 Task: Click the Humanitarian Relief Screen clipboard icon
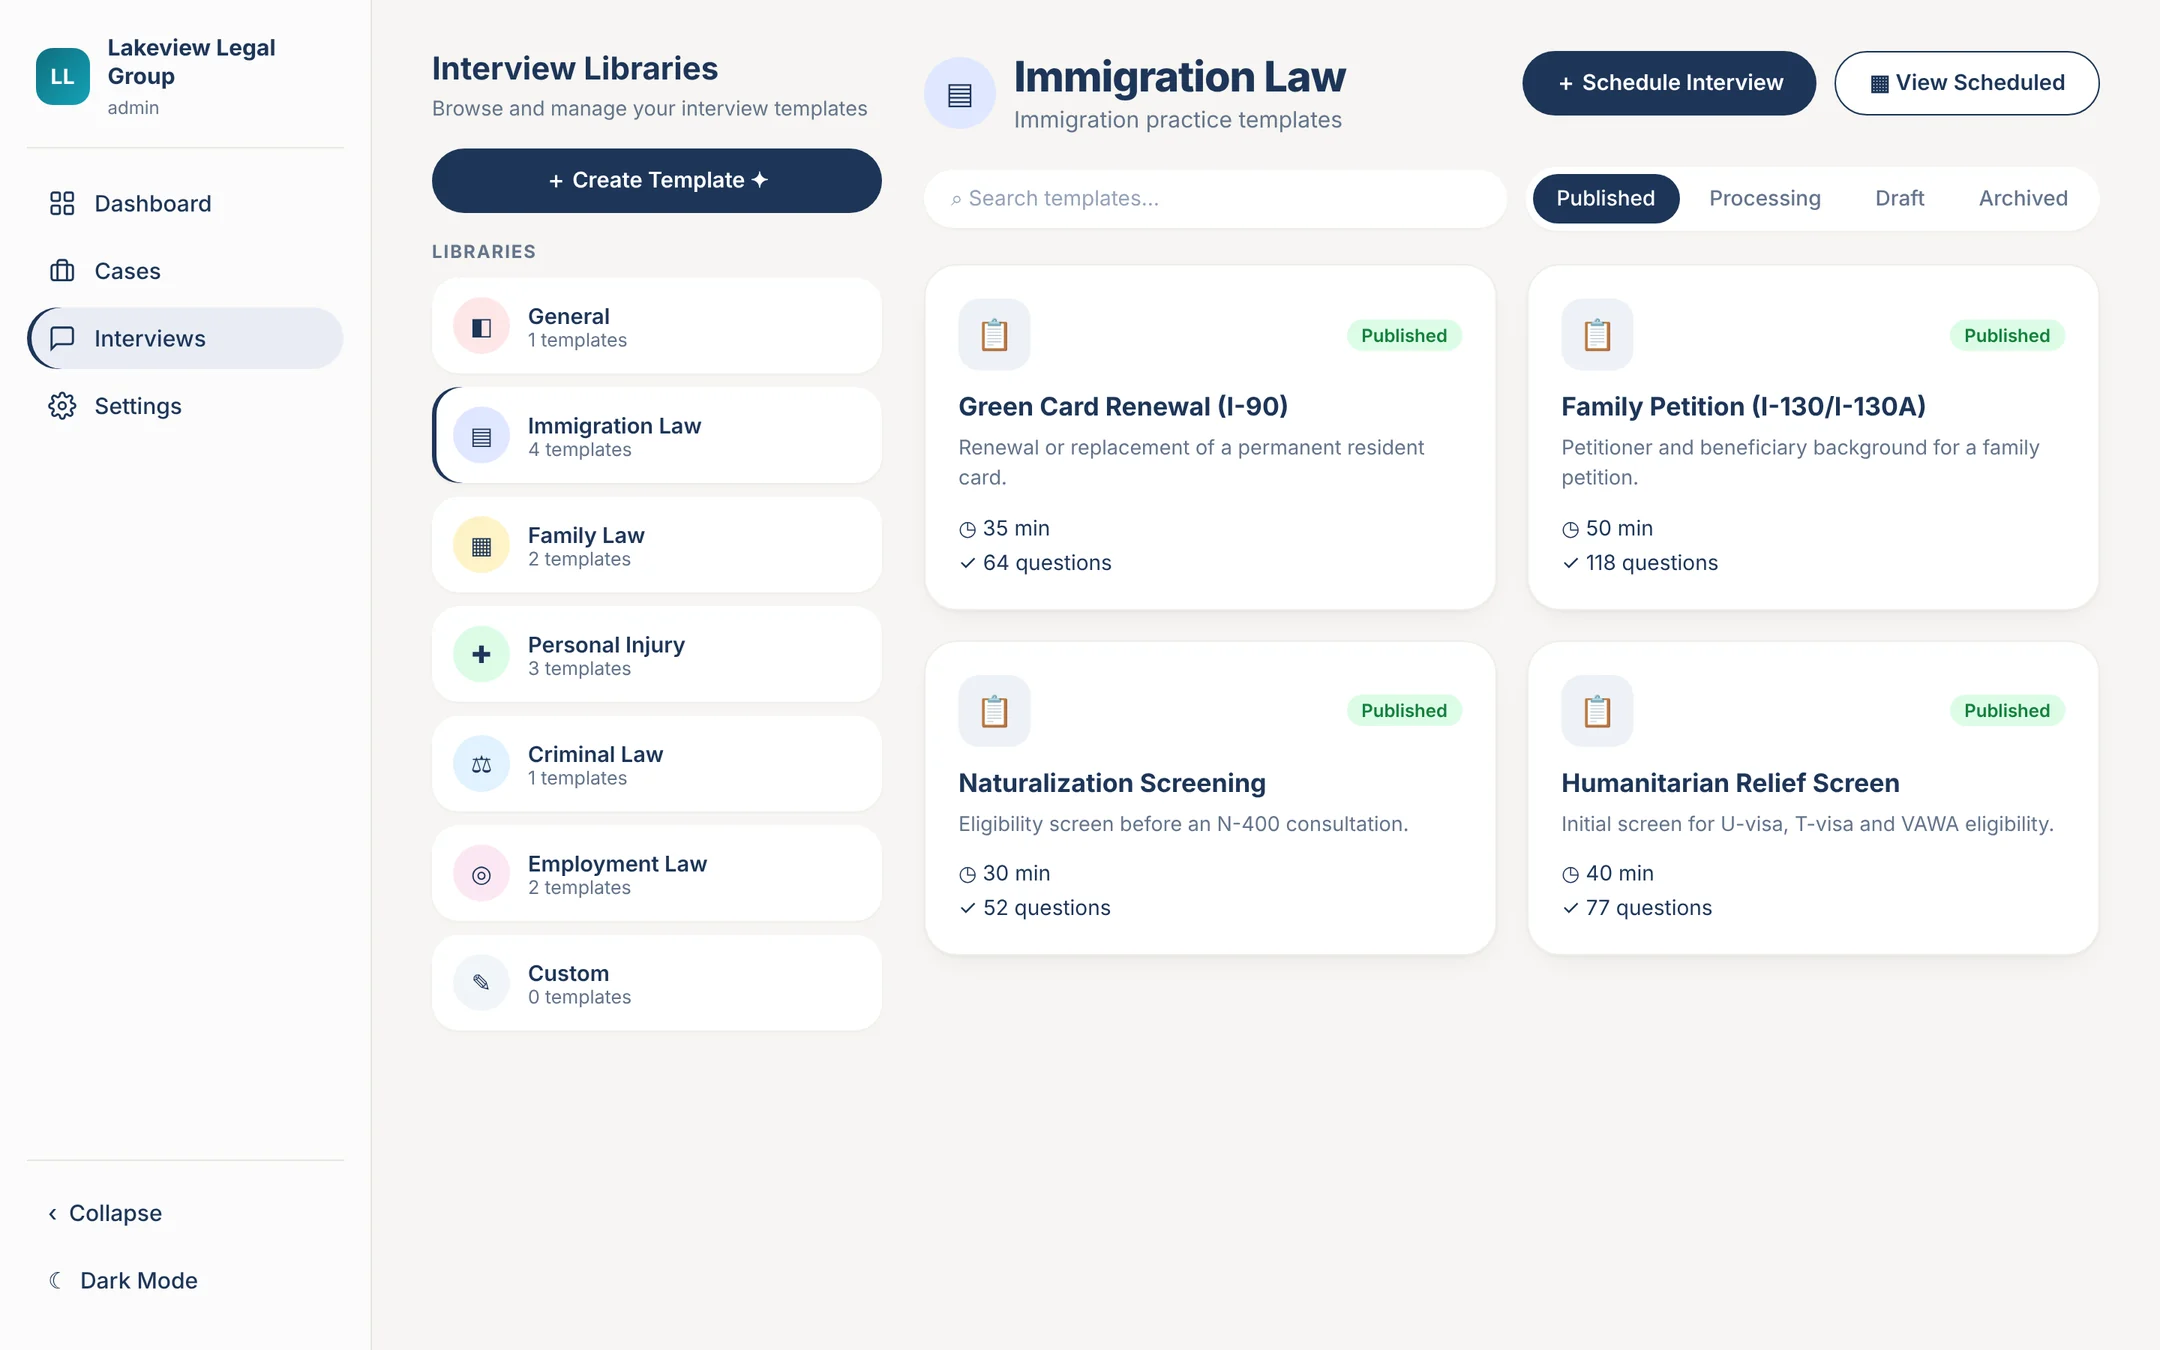pyautogui.click(x=1597, y=711)
